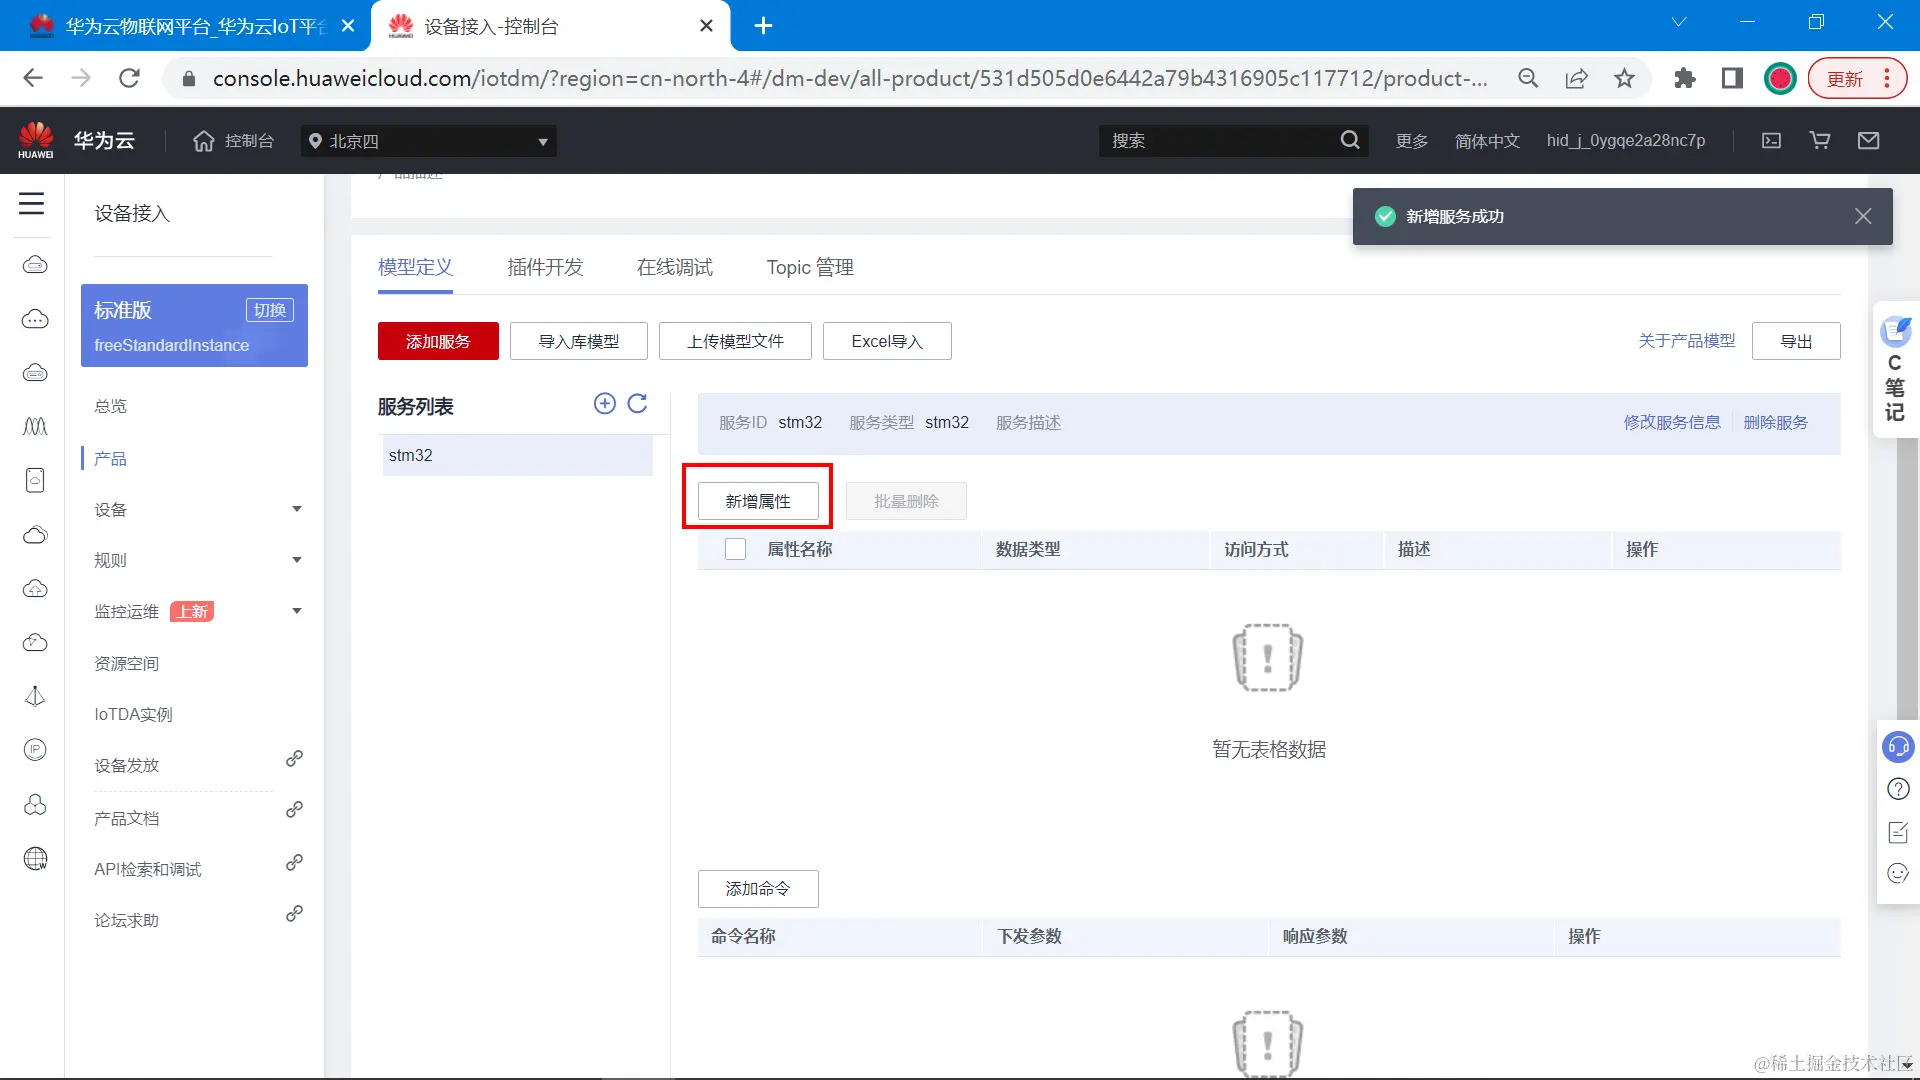
Task: Click into the 搜索 search field
Action: pyautogui.click(x=1220, y=141)
